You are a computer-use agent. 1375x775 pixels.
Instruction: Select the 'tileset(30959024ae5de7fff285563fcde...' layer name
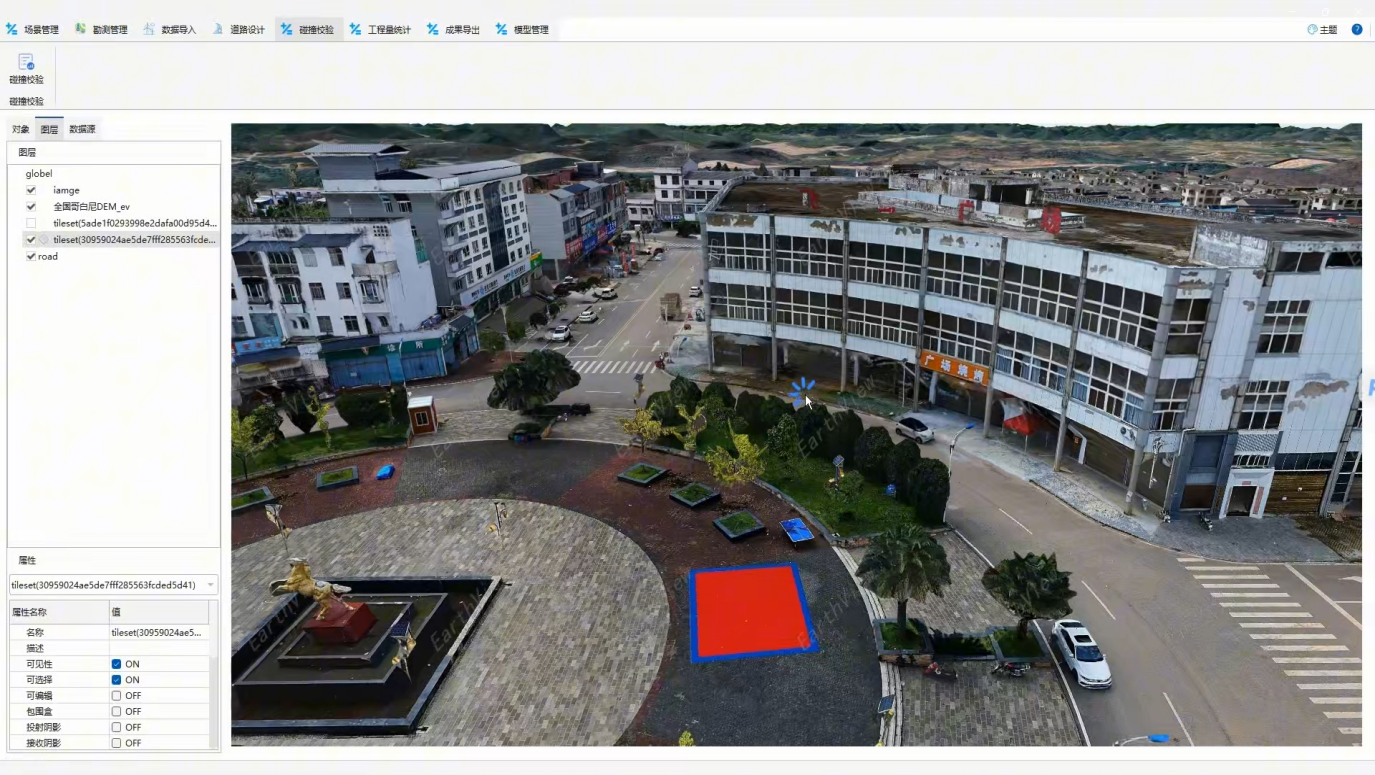[x=135, y=240]
